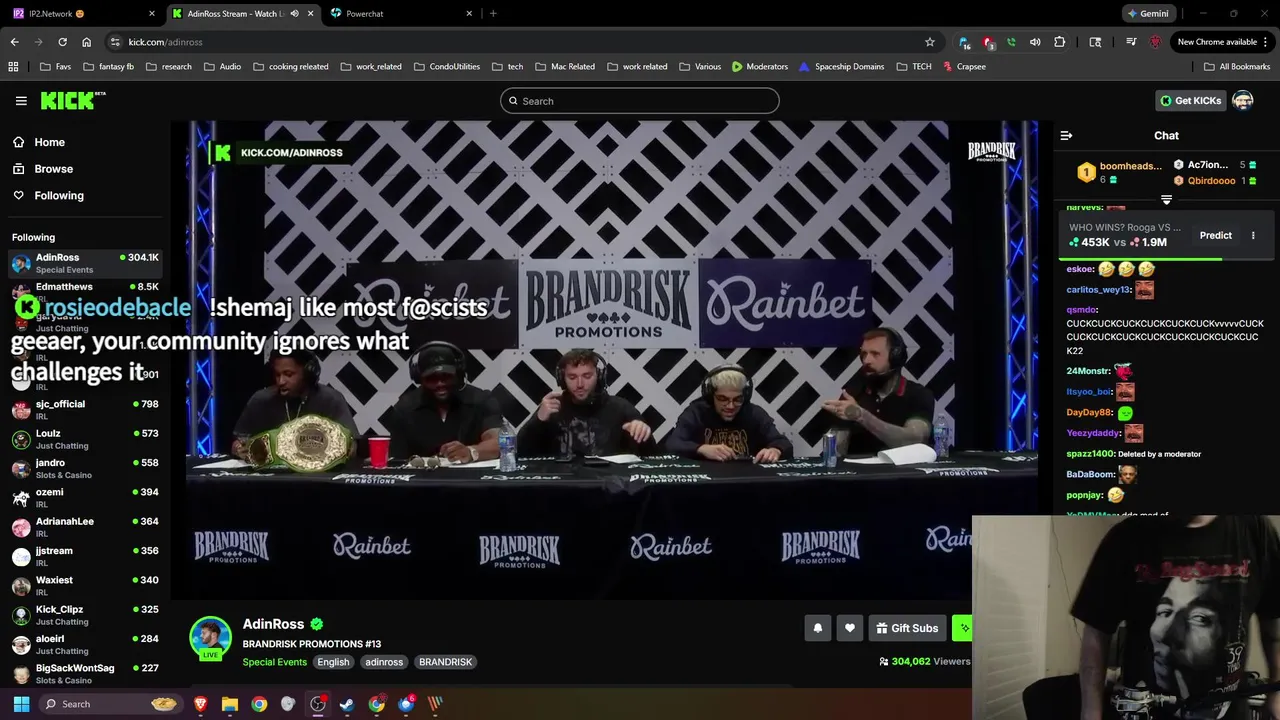The image size is (1280, 720).
Task: Open Windows Start menu
Action: [x=21, y=704]
